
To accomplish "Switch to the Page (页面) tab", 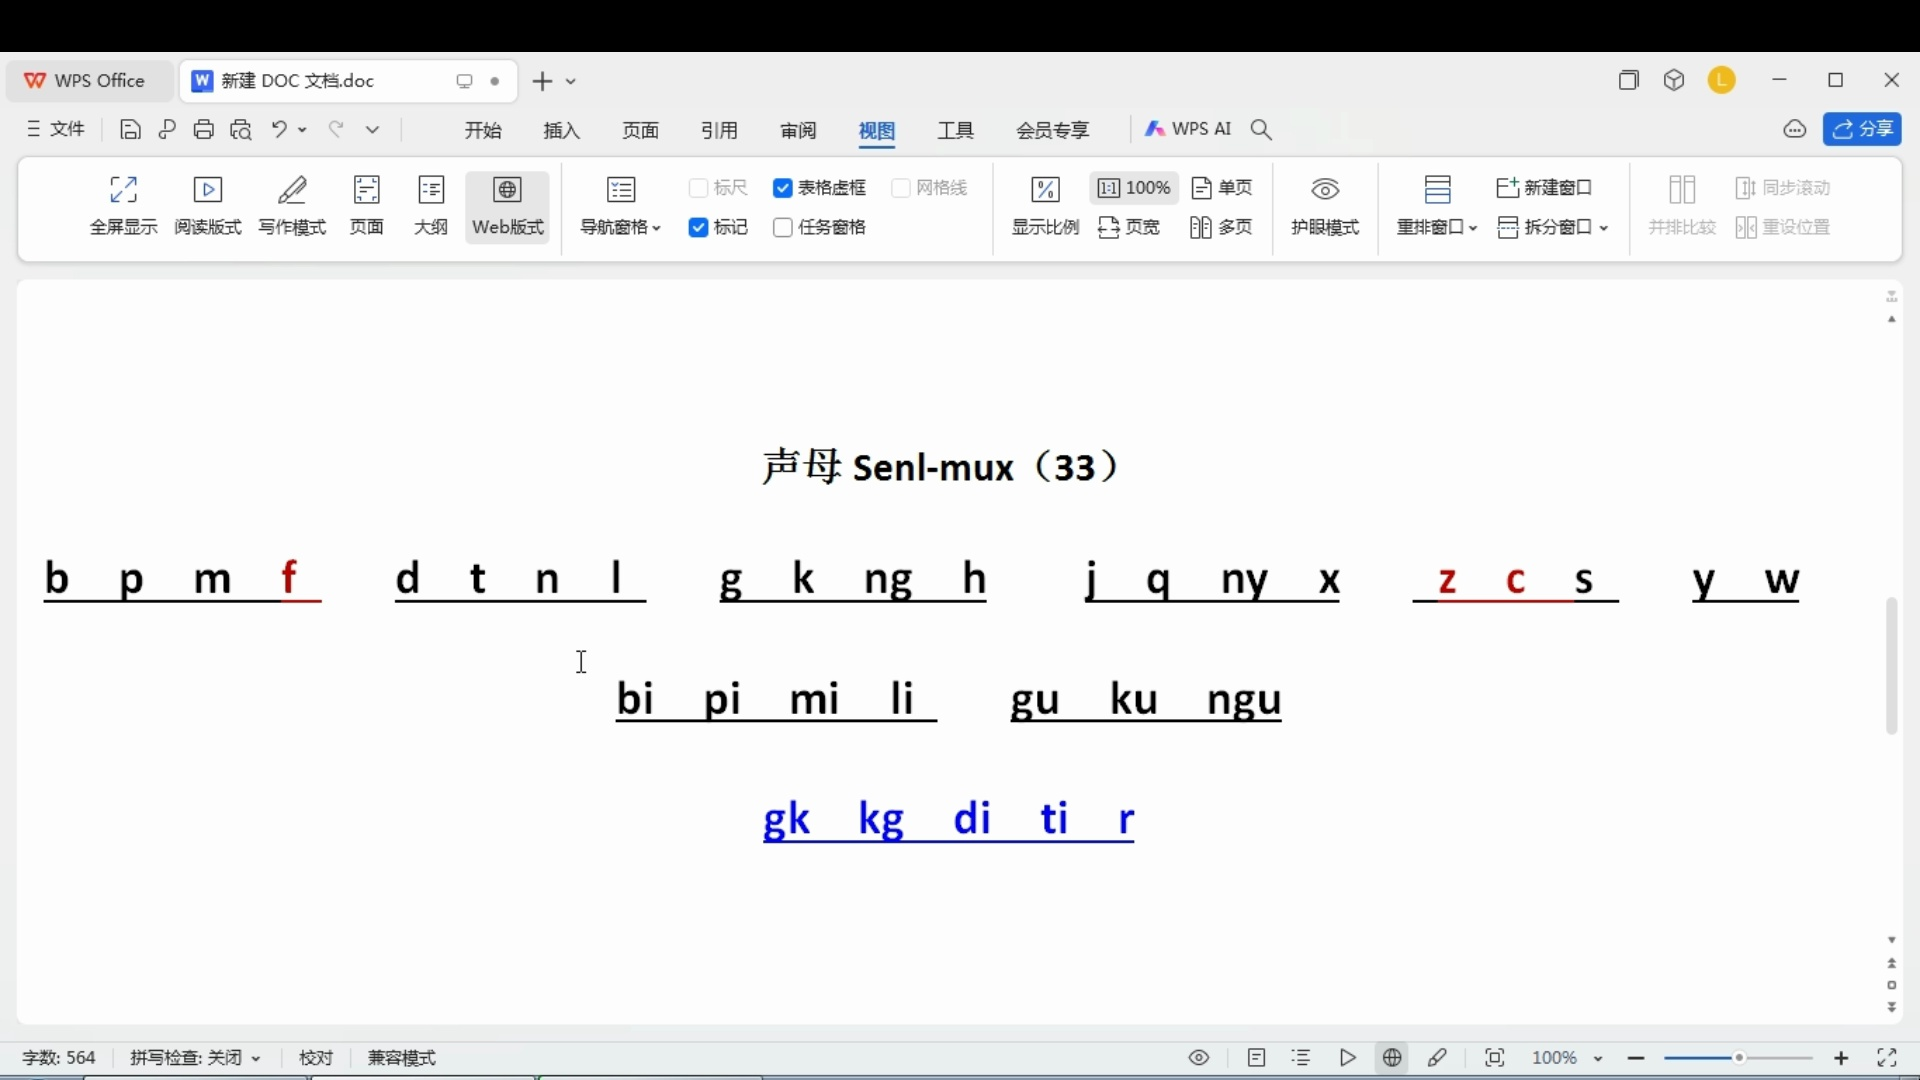I will 641,131.
